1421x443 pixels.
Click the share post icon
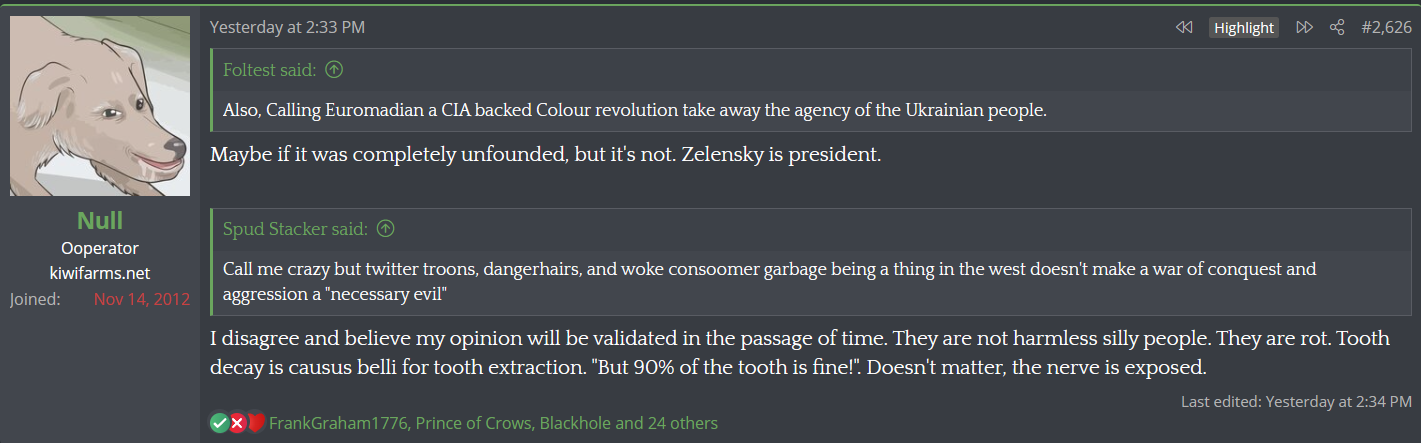[1337, 28]
